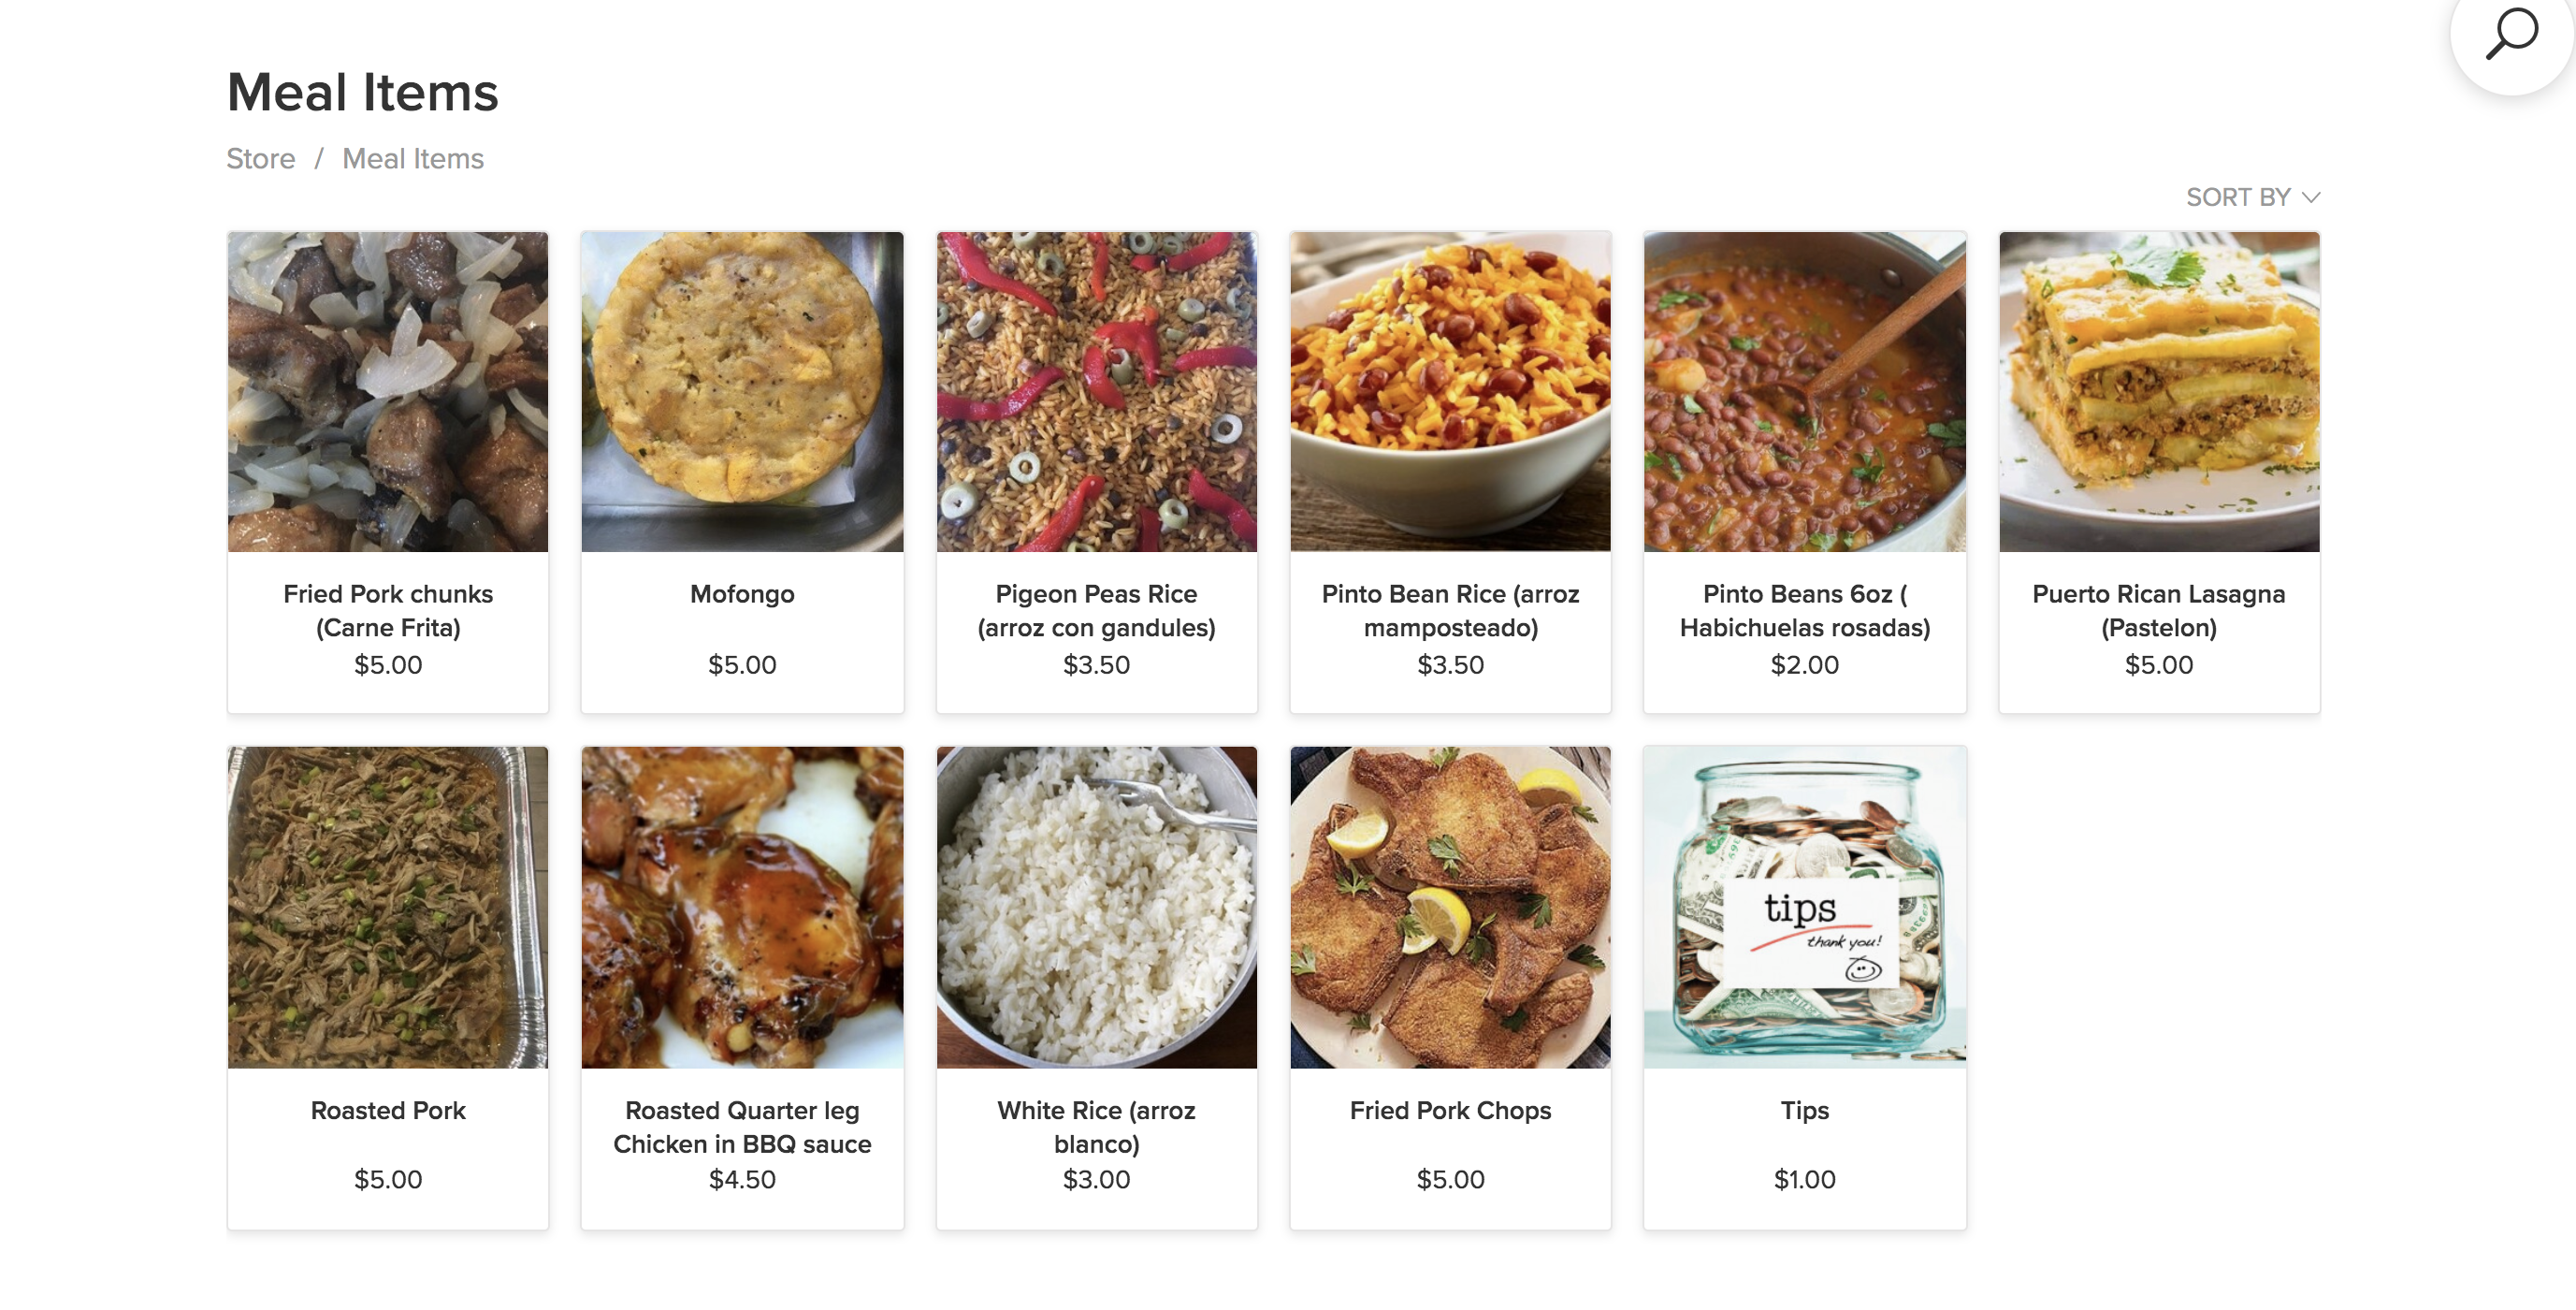Open Roasted Quarter leg Chicken title
2576x1310 pixels.
click(x=742, y=1127)
